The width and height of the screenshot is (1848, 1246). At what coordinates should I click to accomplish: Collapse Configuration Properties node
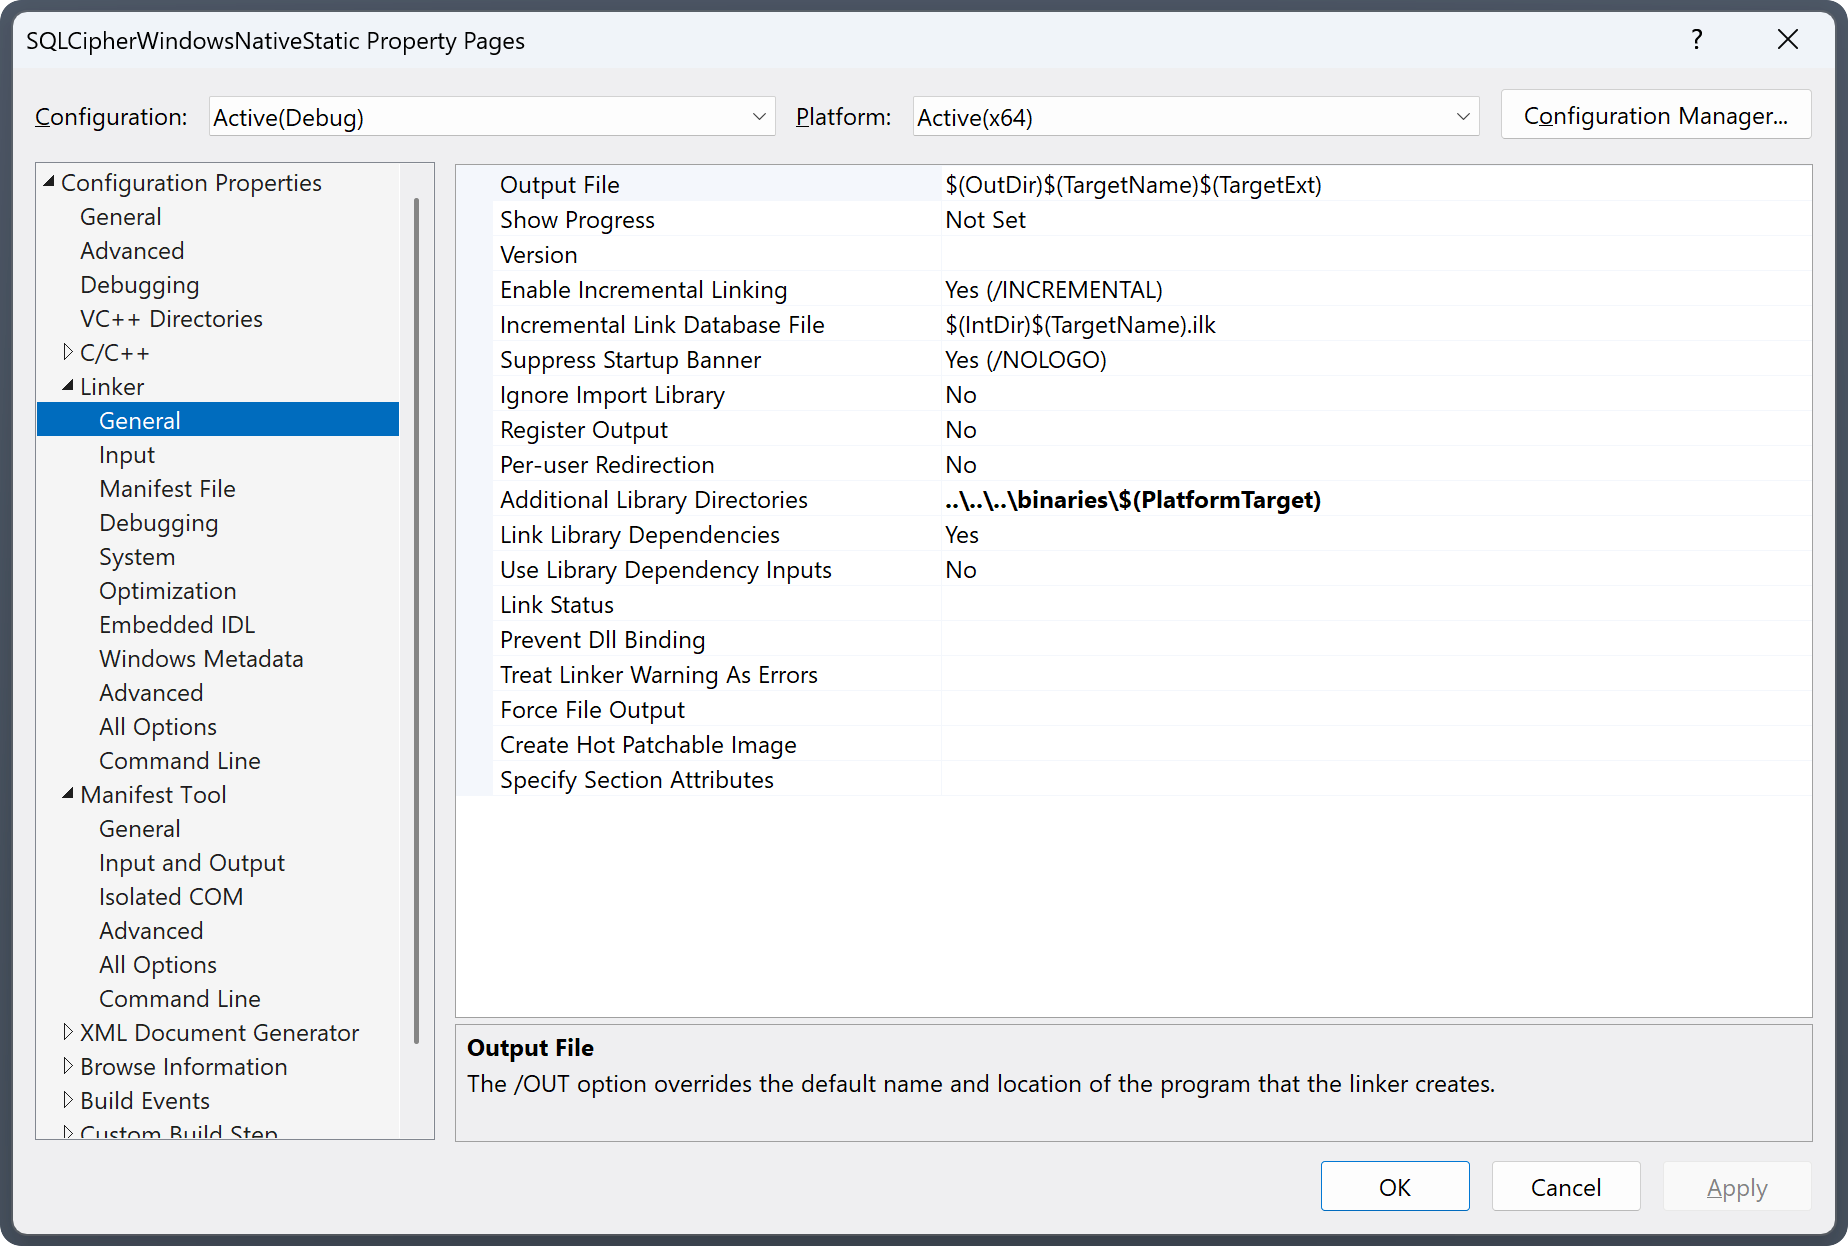(49, 182)
